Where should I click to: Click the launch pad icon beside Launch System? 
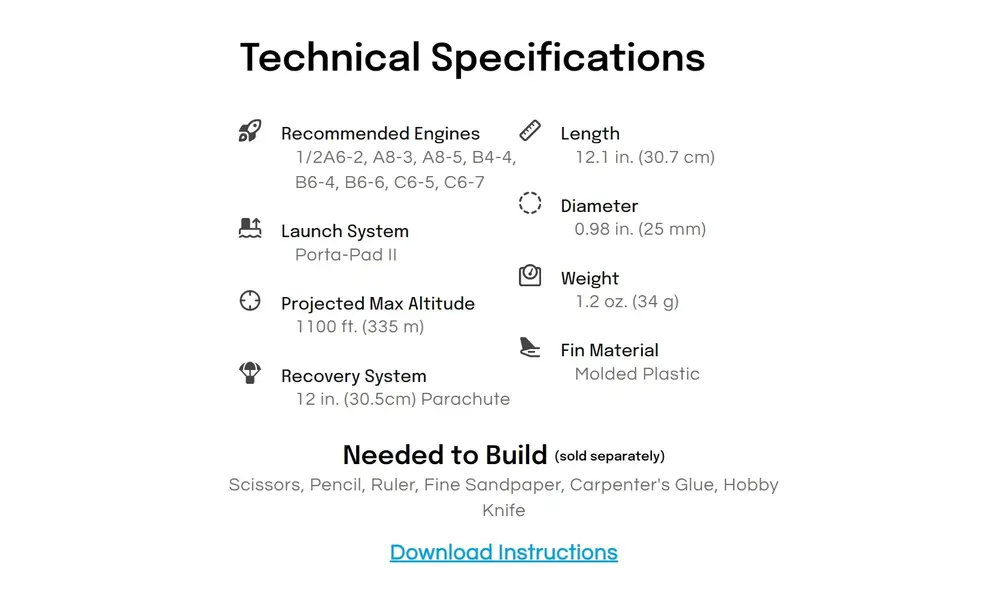click(x=250, y=228)
